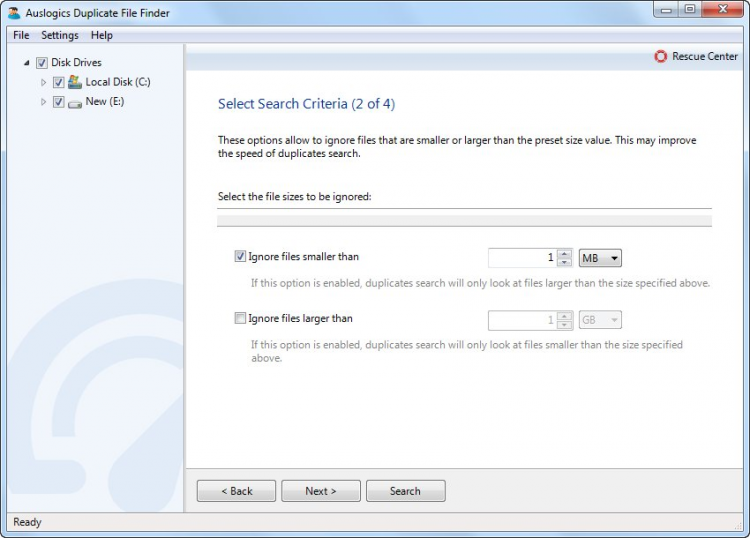Click the New (E:) drive icon
The height and width of the screenshot is (538, 750).
75,103
